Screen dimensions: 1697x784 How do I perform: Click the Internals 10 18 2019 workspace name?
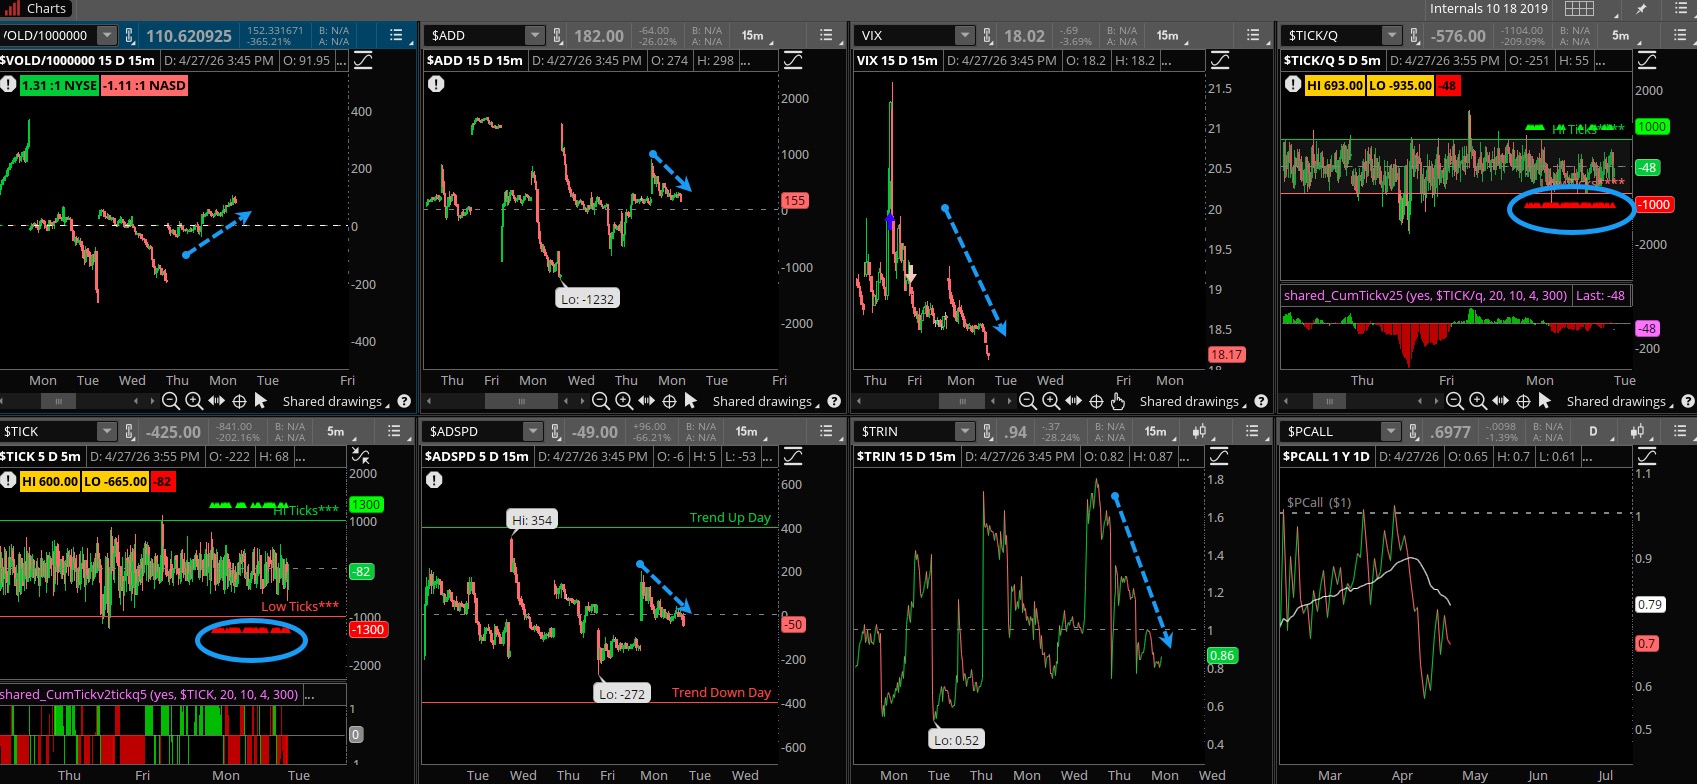tap(1488, 9)
